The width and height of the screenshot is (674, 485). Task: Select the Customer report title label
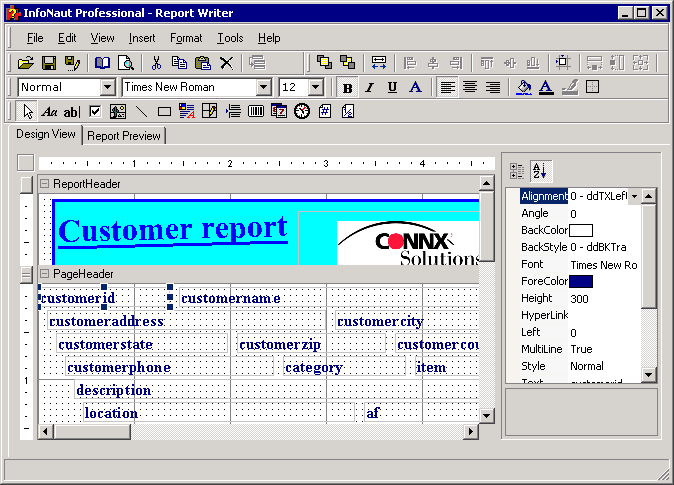click(173, 231)
